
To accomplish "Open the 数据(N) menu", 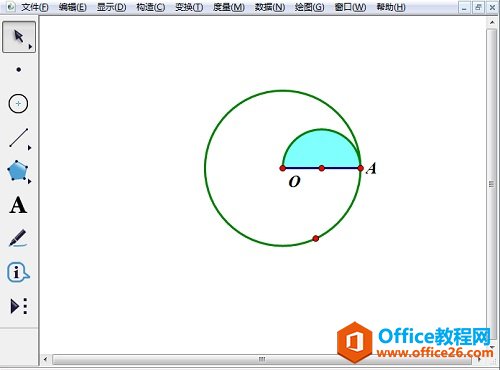I will pyautogui.click(x=269, y=7).
